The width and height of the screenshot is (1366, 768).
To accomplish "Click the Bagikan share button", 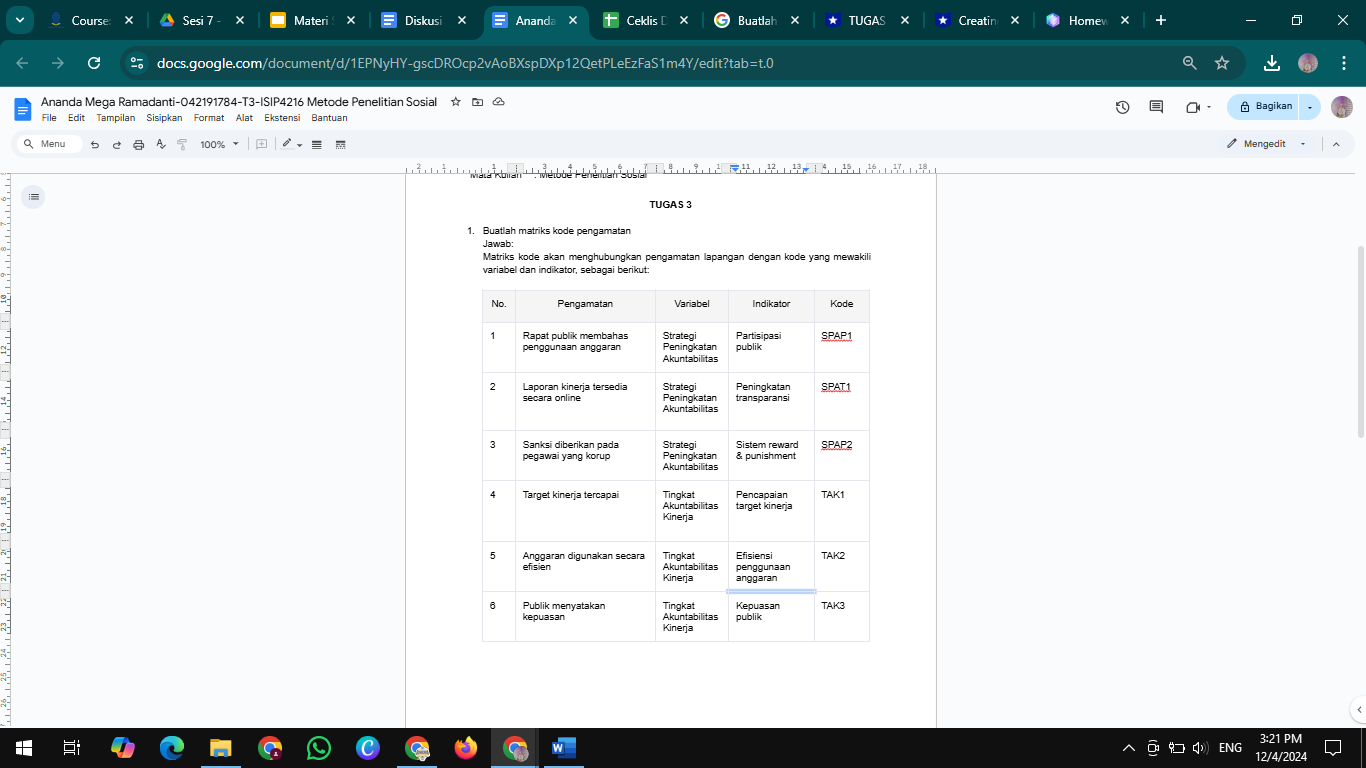I will pos(1264,107).
